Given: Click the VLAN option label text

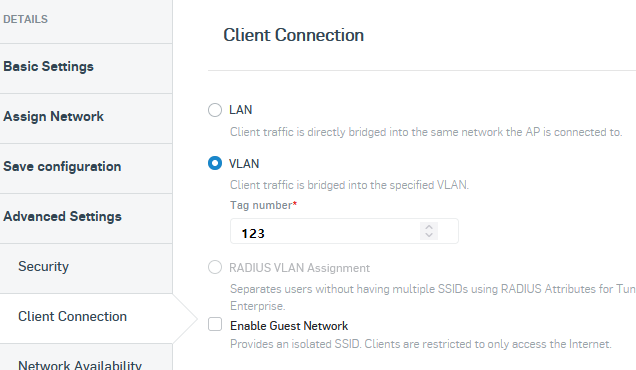Looking at the screenshot, I should (x=244, y=164).
